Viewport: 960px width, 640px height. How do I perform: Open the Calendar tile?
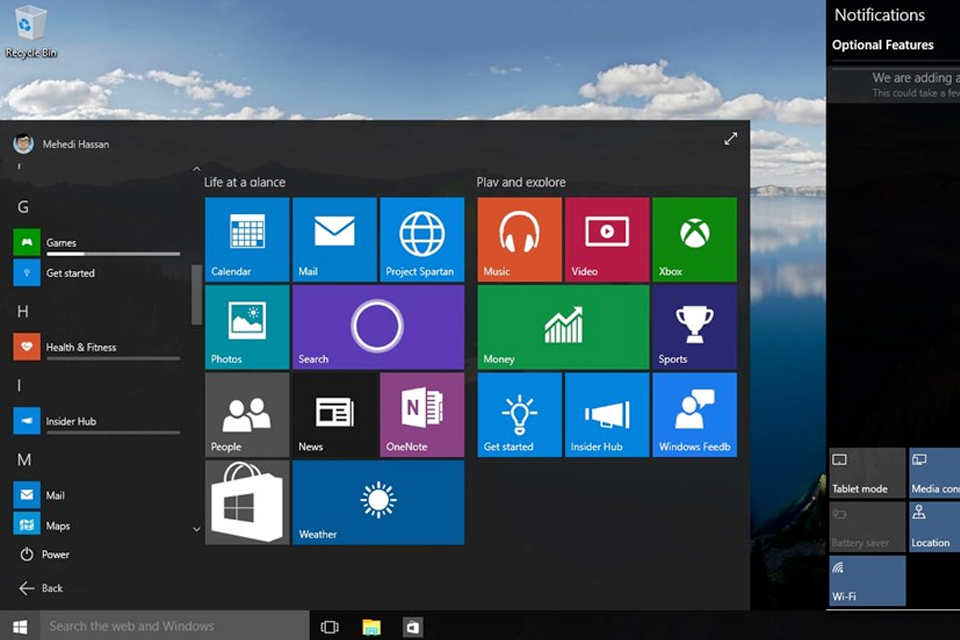247,239
